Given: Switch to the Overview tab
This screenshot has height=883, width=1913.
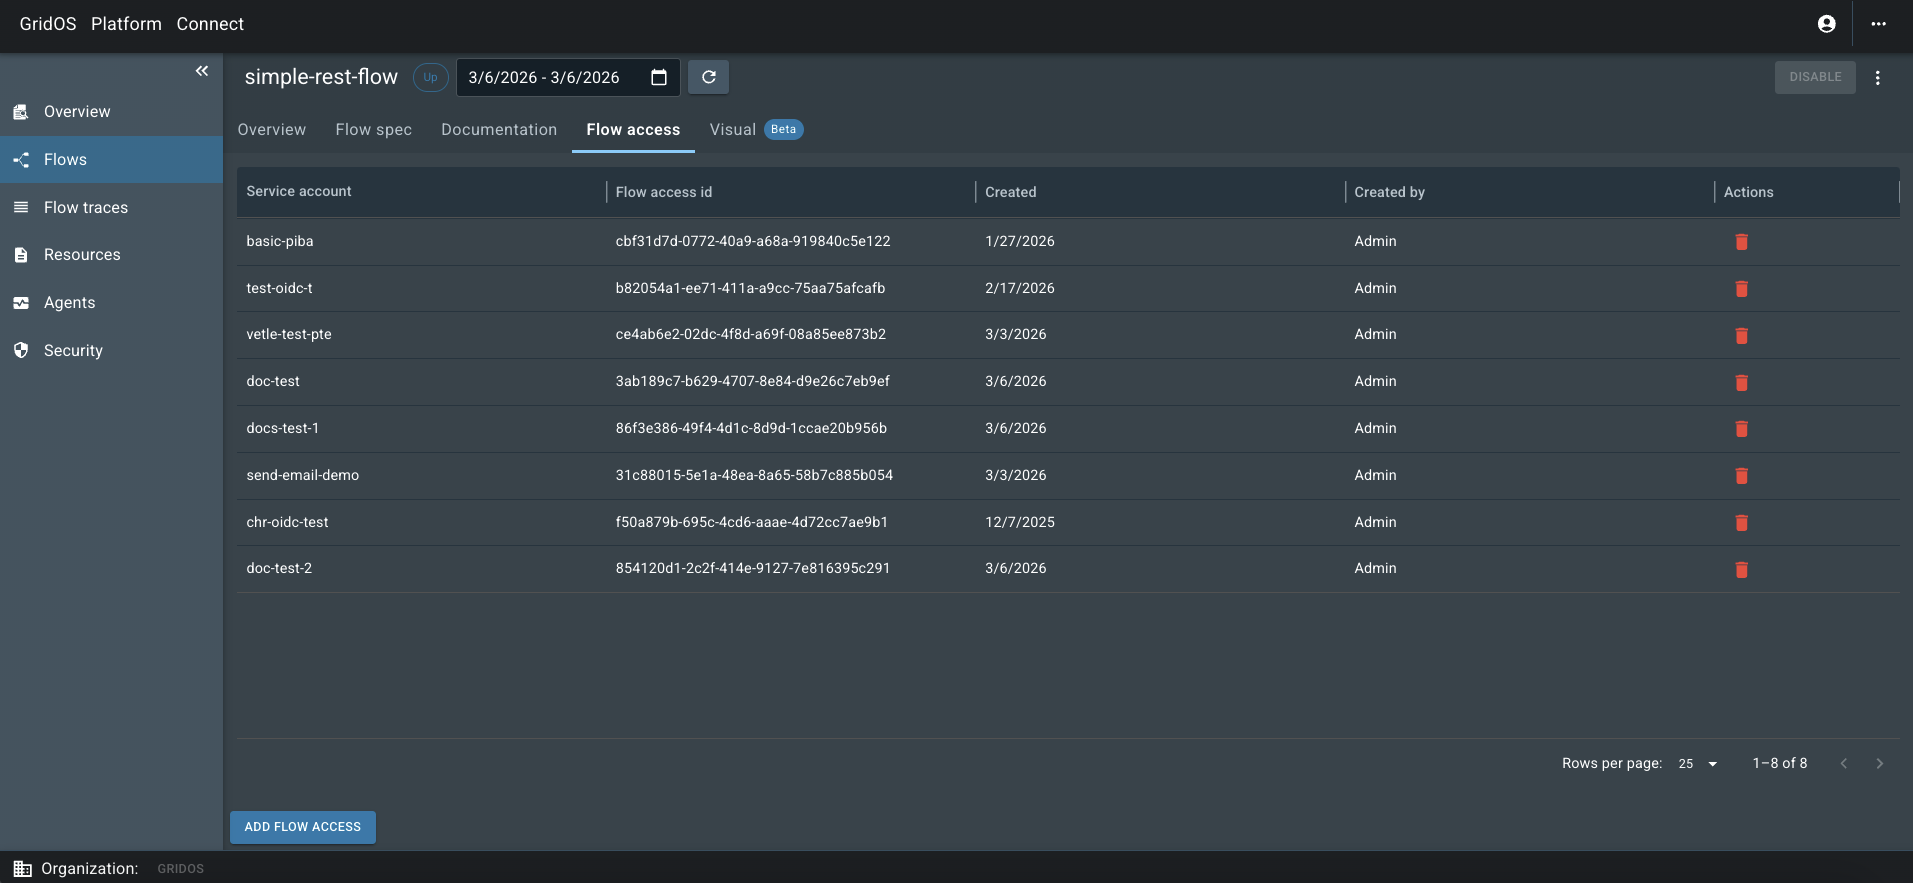Looking at the screenshot, I should [272, 130].
